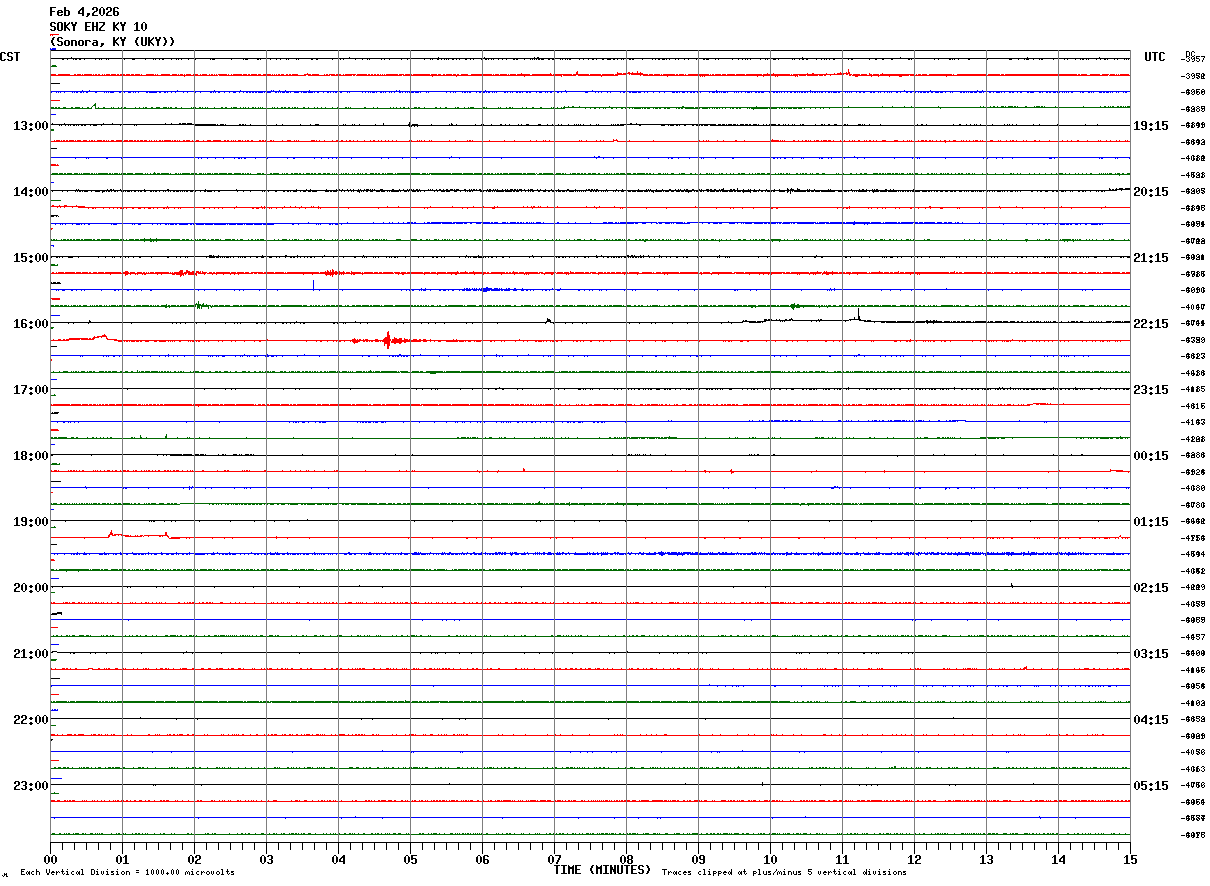Click the vertical division scale note
The height and width of the screenshot is (886, 1210).
(127, 873)
